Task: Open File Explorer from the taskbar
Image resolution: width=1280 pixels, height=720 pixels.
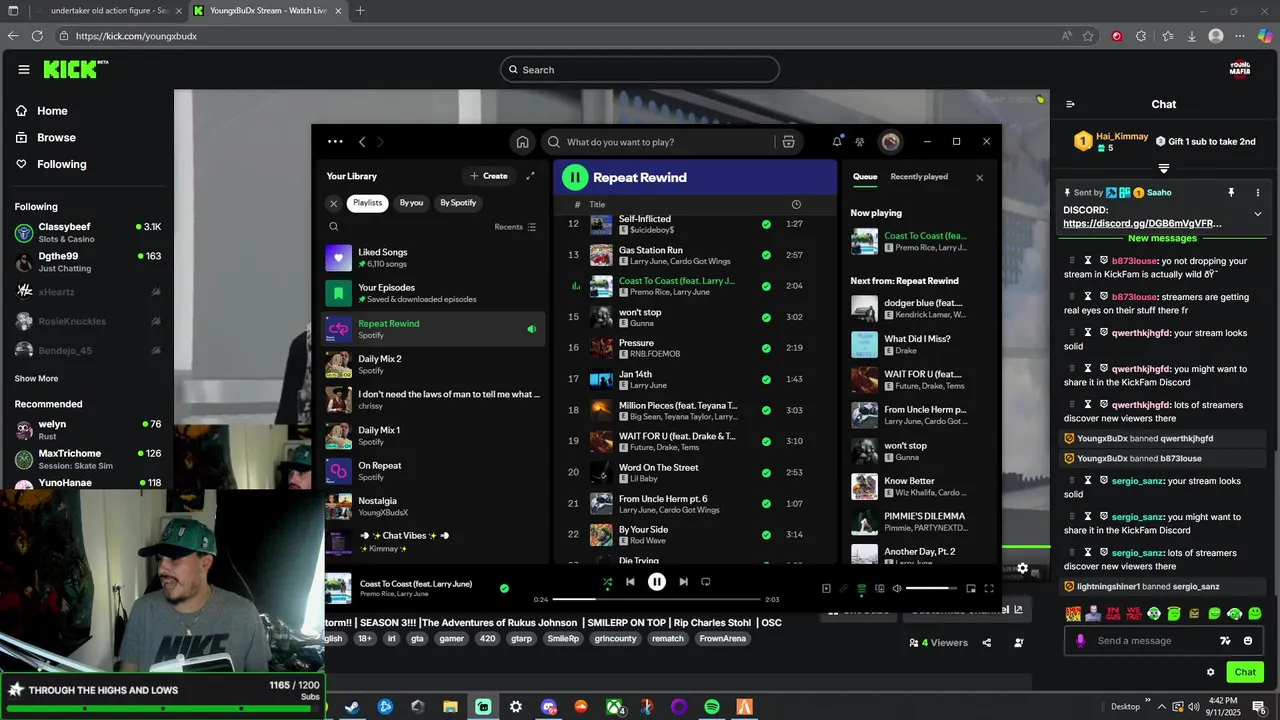Action: (x=450, y=707)
